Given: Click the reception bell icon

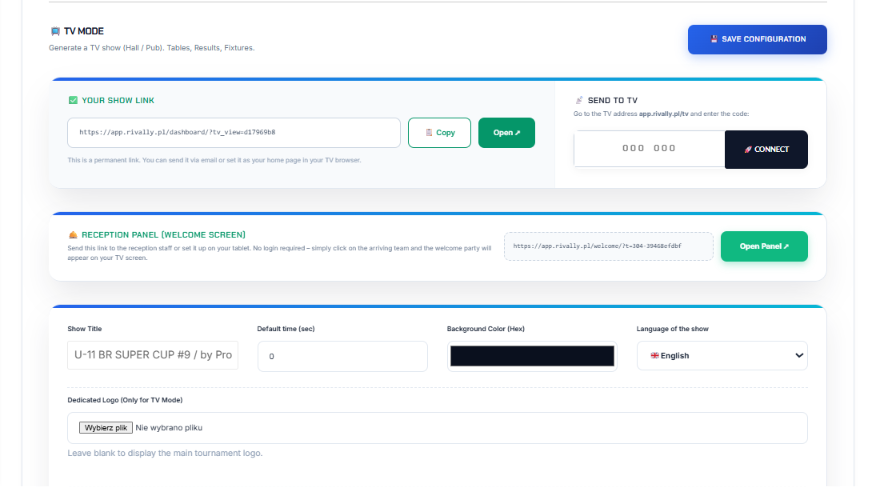Looking at the screenshot, I should pos(73,235).
